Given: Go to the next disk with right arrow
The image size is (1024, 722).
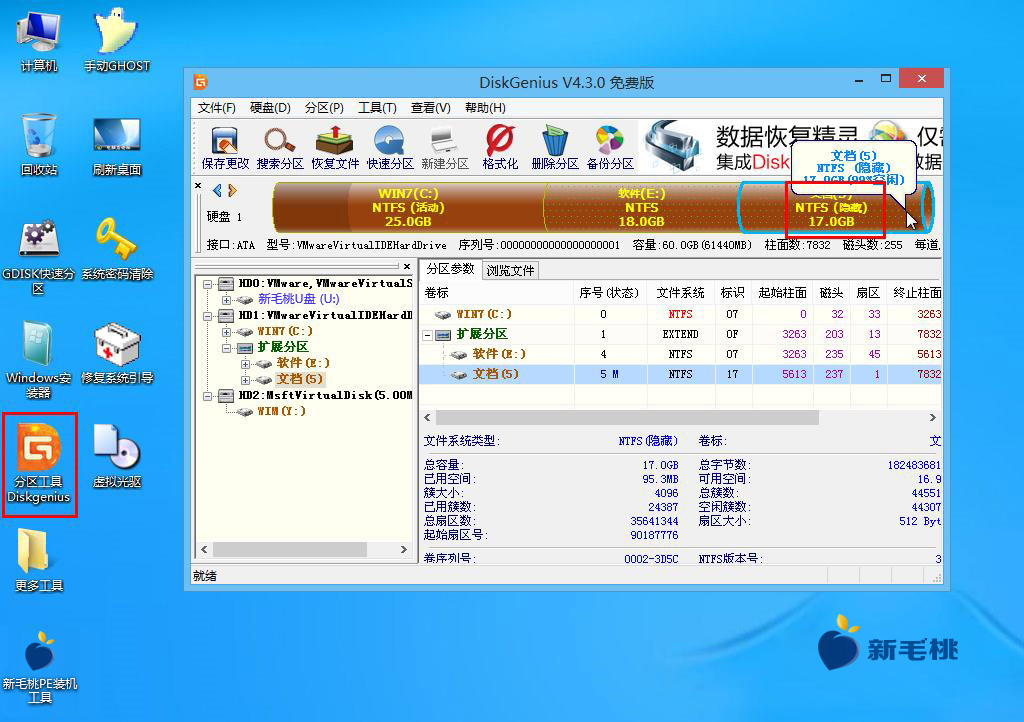Looking at the screenshot, I should (232, 191).
